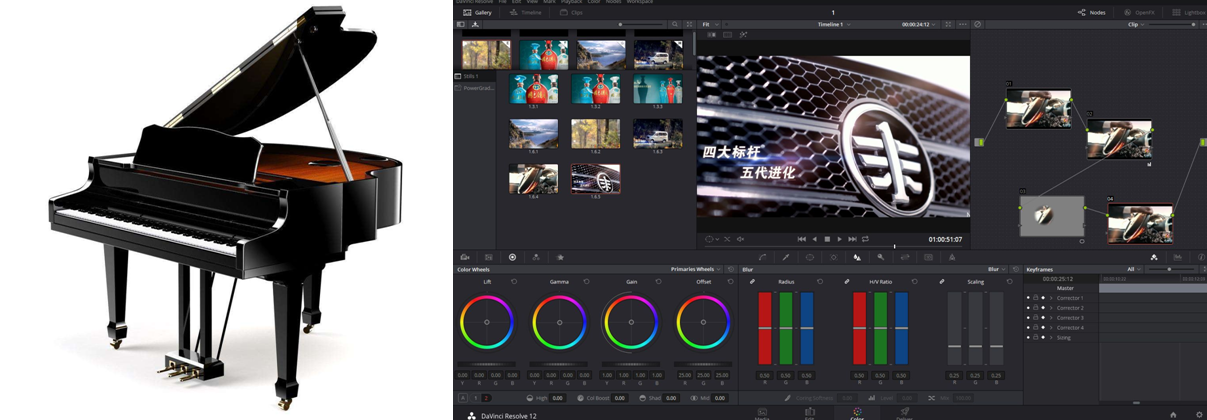Toggle gallery sidebar album list

click(461, 24)
